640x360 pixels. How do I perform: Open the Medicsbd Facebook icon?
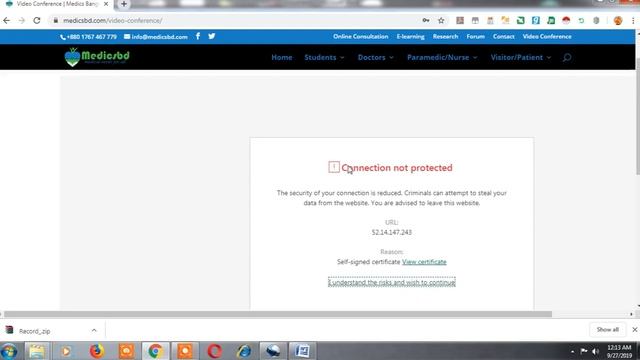pyautogui.click(x=198, y=36)
